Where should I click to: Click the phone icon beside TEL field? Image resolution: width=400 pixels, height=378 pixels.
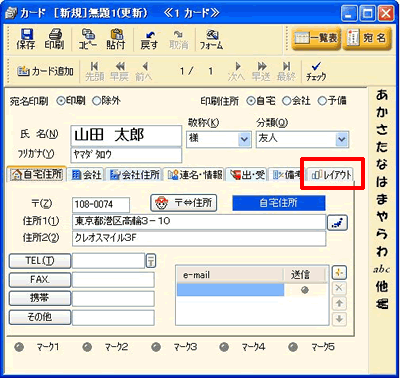coord(151,261)
